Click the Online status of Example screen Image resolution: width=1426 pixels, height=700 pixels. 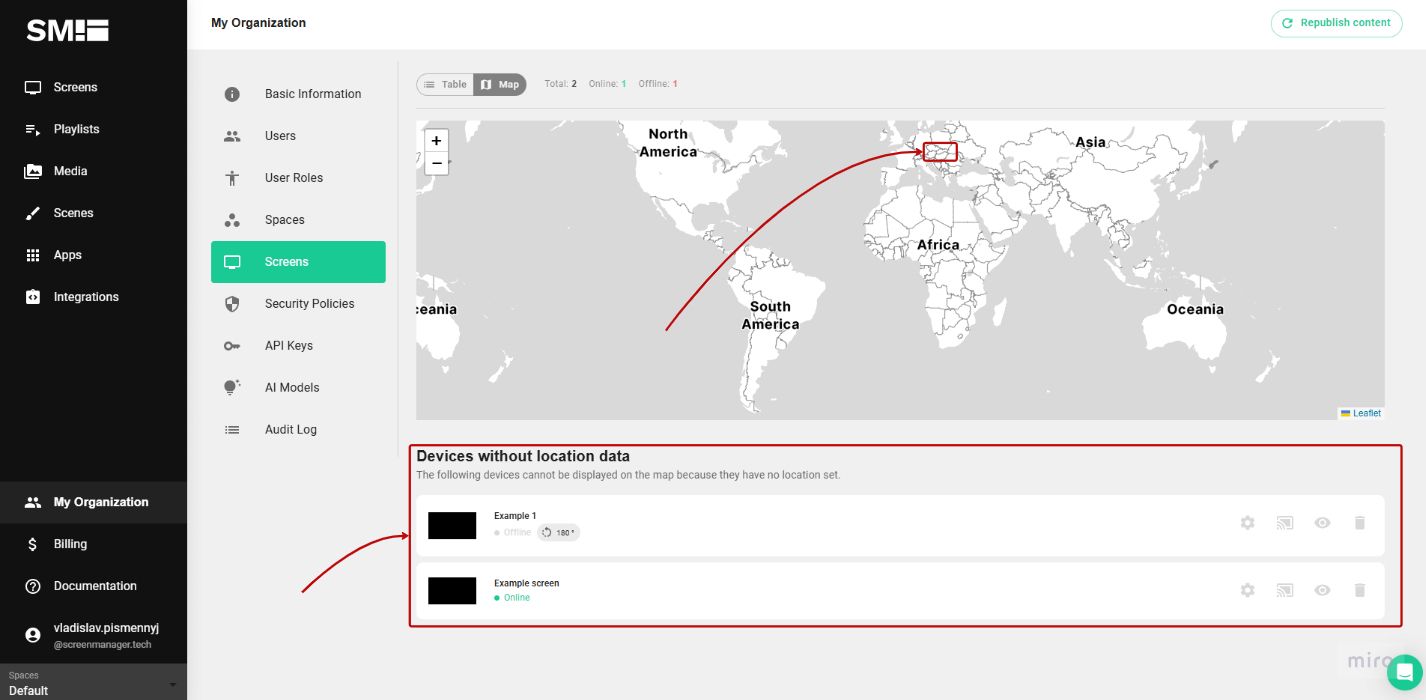tap(512, 598)
